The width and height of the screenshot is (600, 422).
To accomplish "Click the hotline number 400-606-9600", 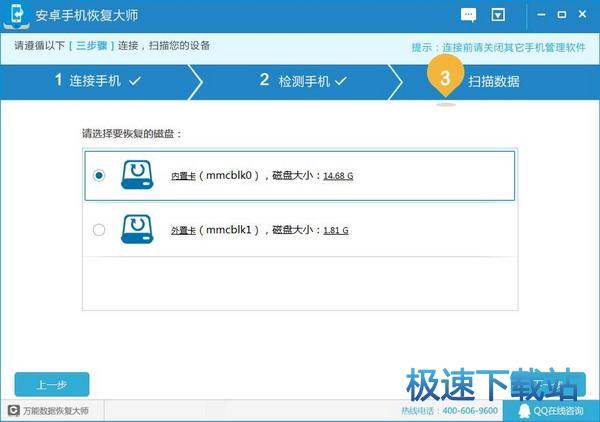I will point(470,411).
